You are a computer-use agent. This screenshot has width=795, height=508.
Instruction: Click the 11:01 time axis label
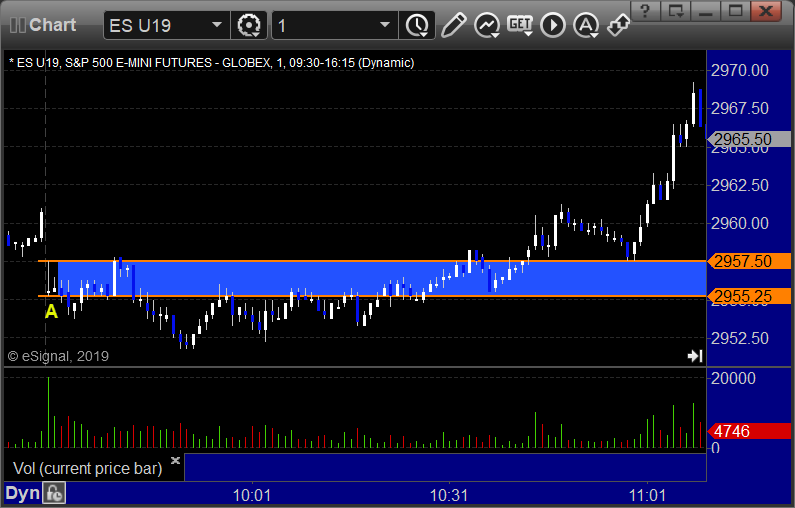(x=647, y=495)
